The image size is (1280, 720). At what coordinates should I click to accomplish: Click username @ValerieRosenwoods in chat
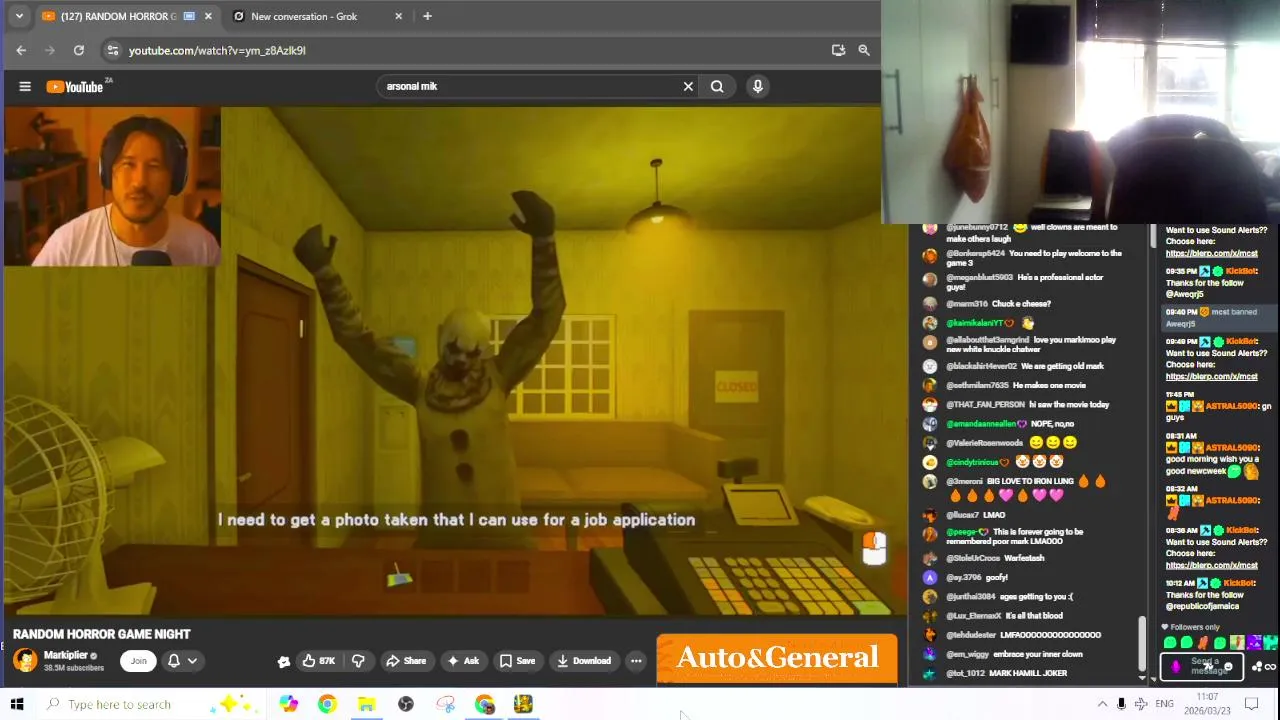pyautogui.click(x=984, y=443)
